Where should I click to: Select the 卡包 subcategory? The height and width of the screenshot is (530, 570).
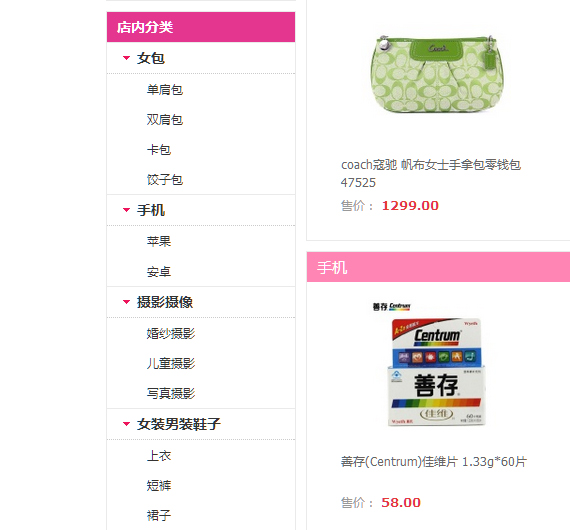click(158, 150)
